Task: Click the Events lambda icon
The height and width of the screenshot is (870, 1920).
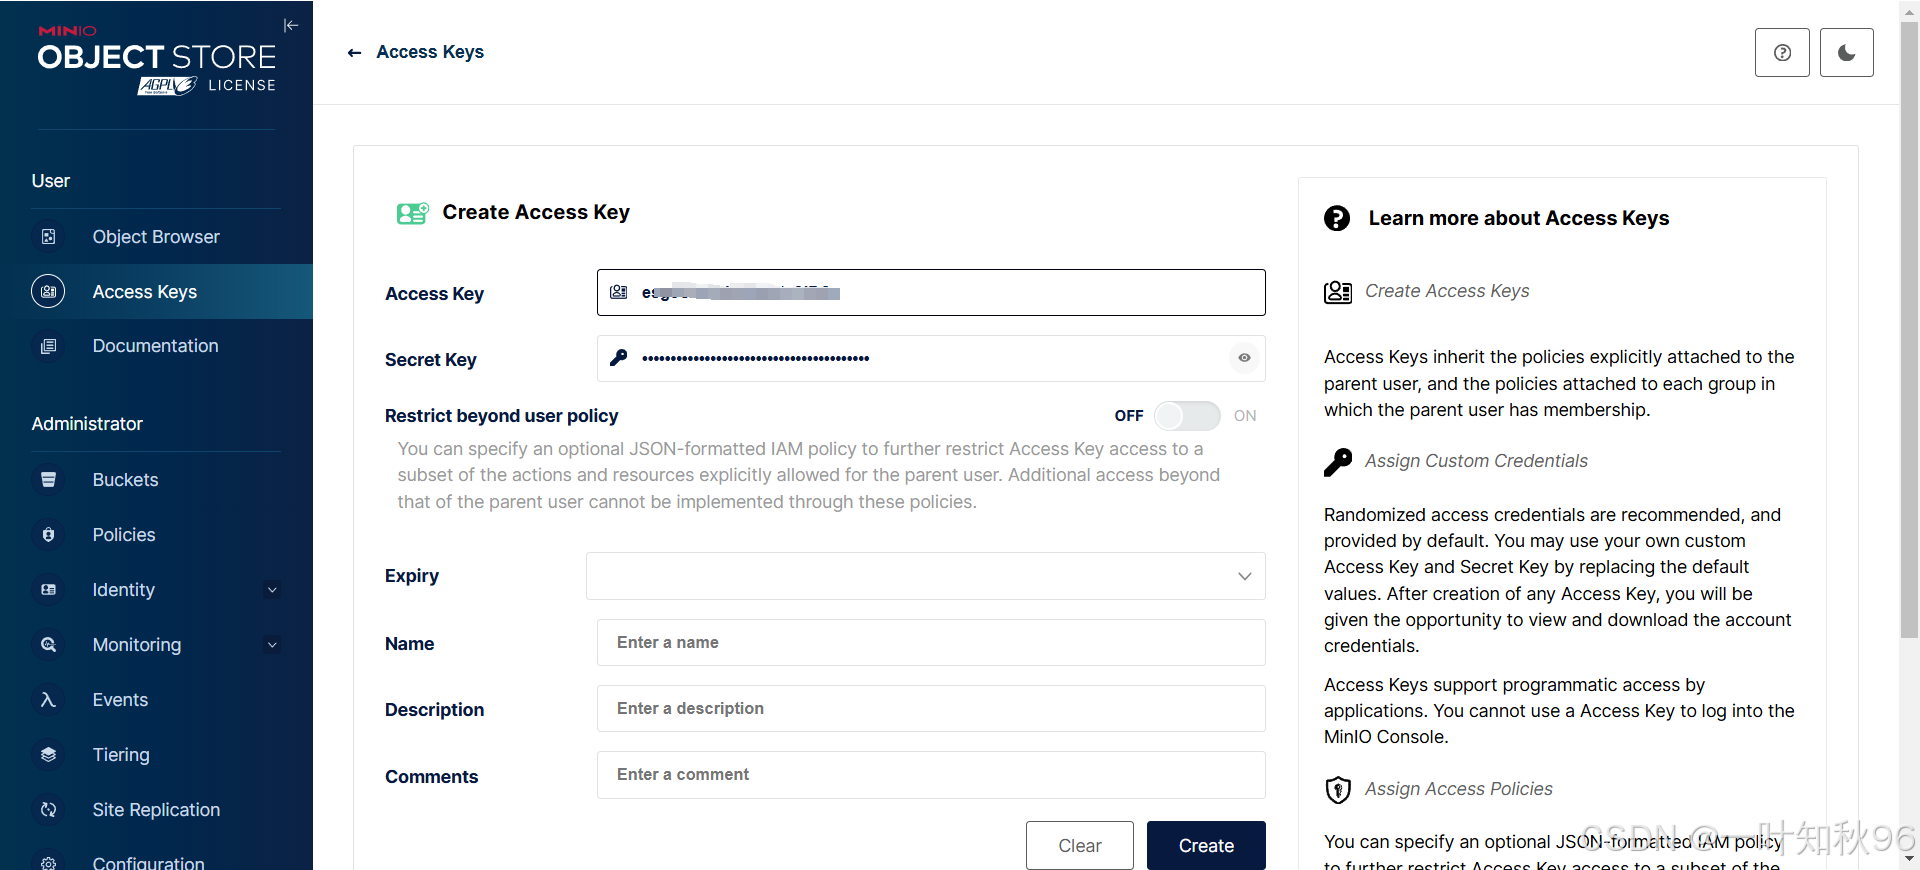Action: [48, 700]
